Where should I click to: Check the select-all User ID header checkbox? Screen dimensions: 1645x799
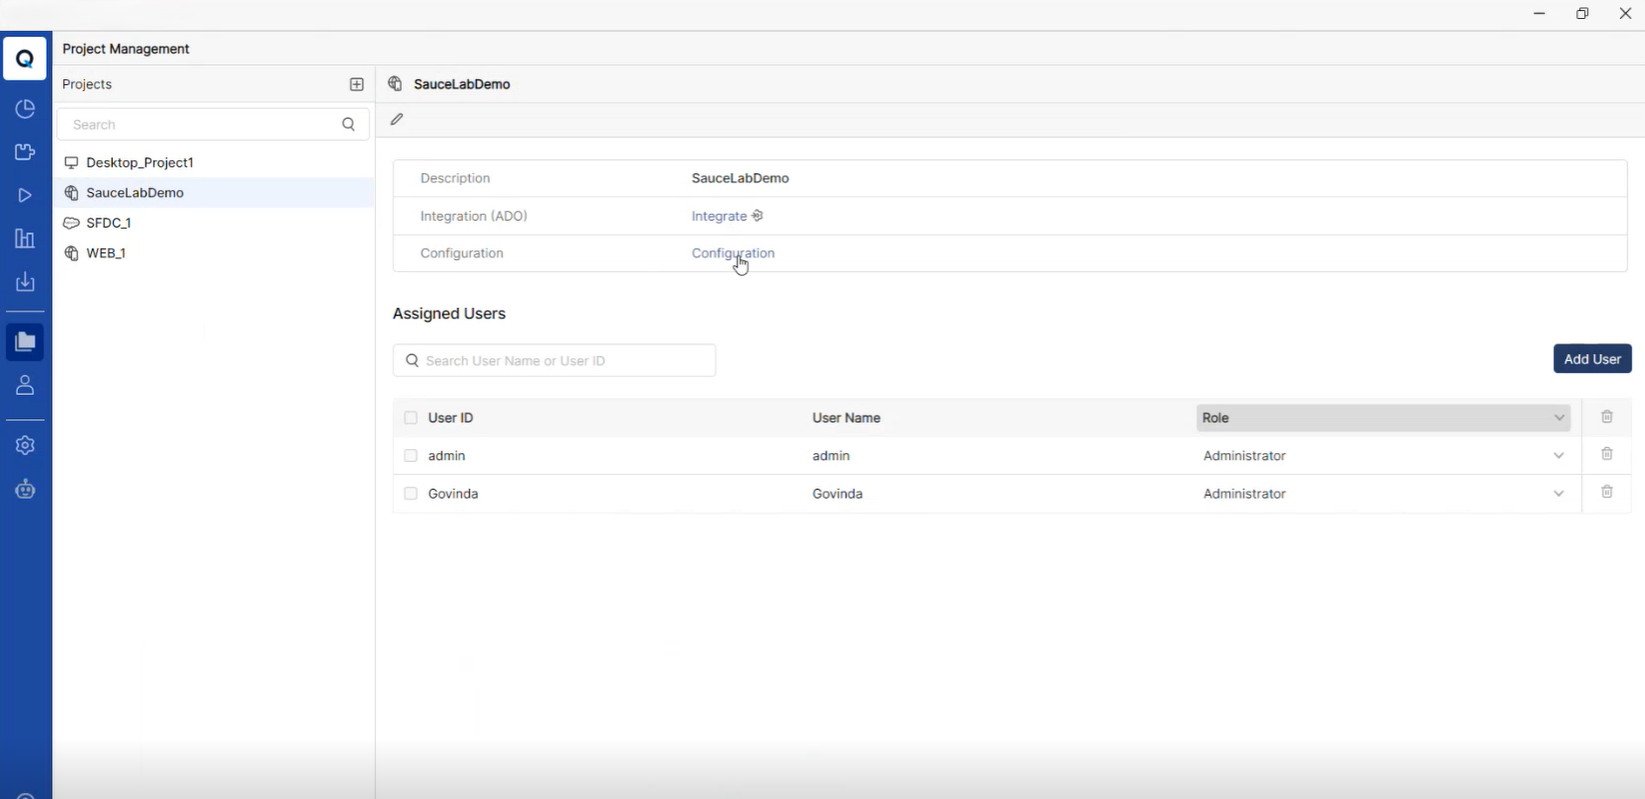coord(411,418)
